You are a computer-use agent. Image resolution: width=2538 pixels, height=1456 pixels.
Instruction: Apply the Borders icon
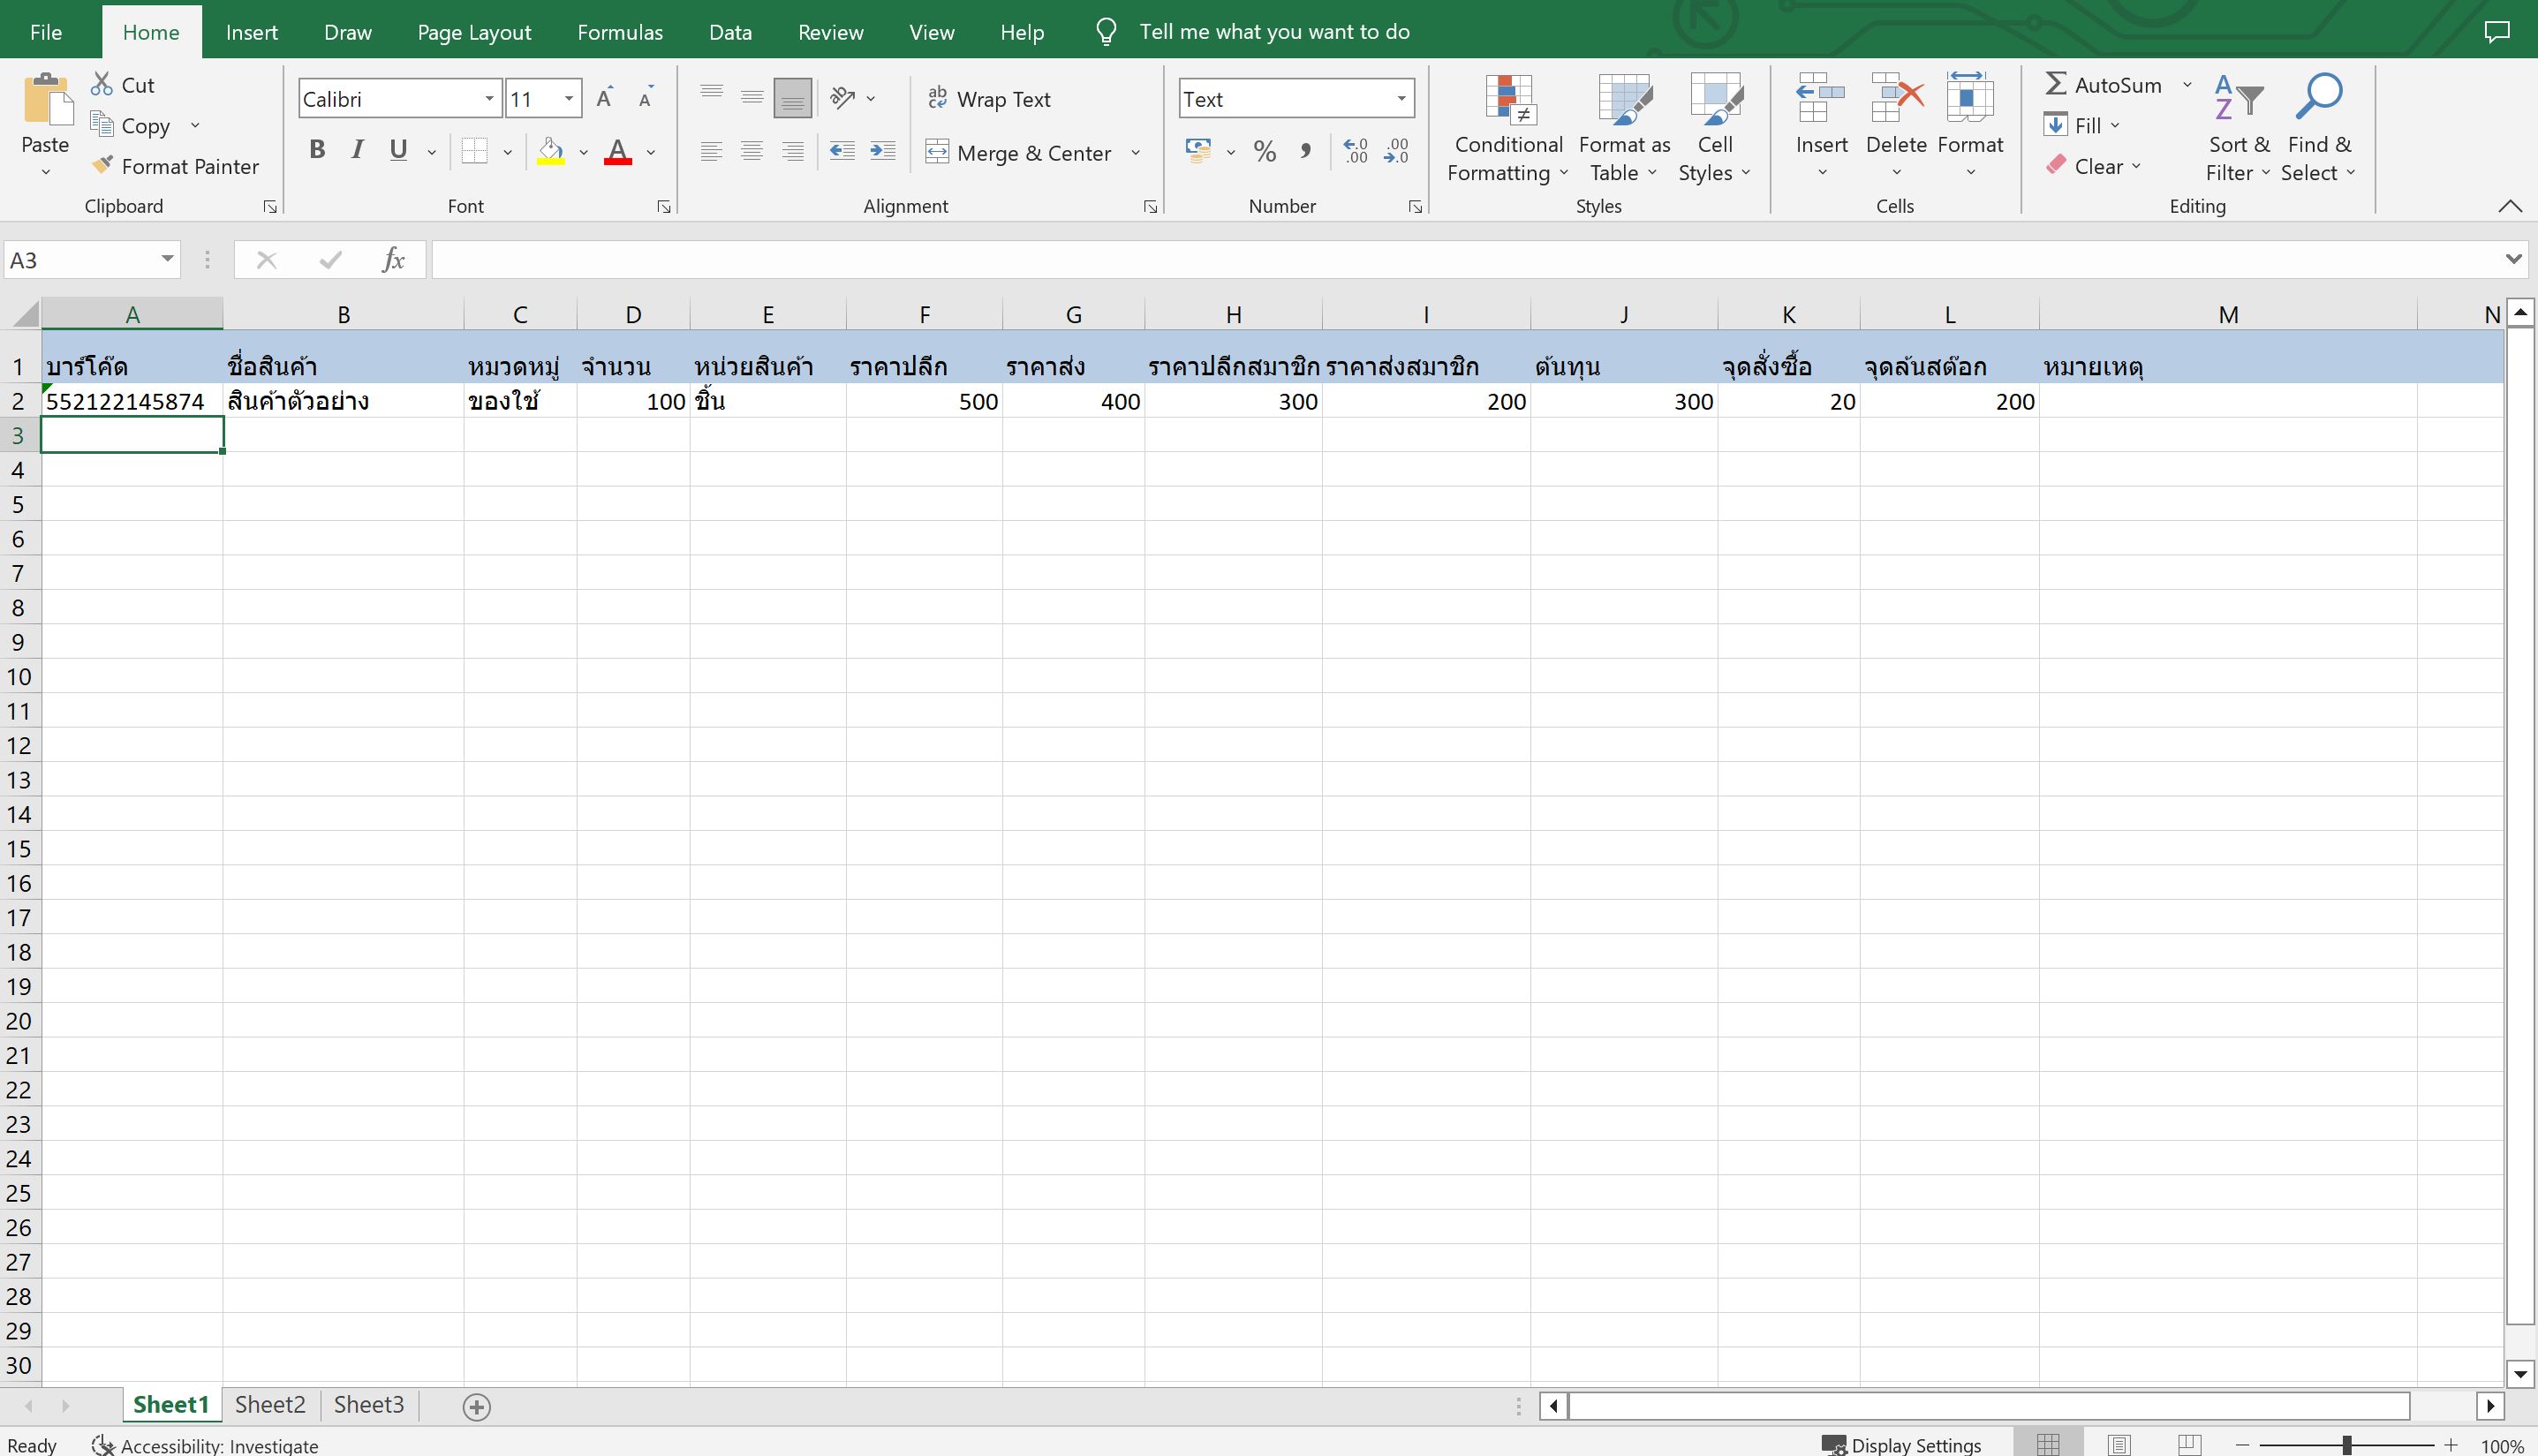475,151
